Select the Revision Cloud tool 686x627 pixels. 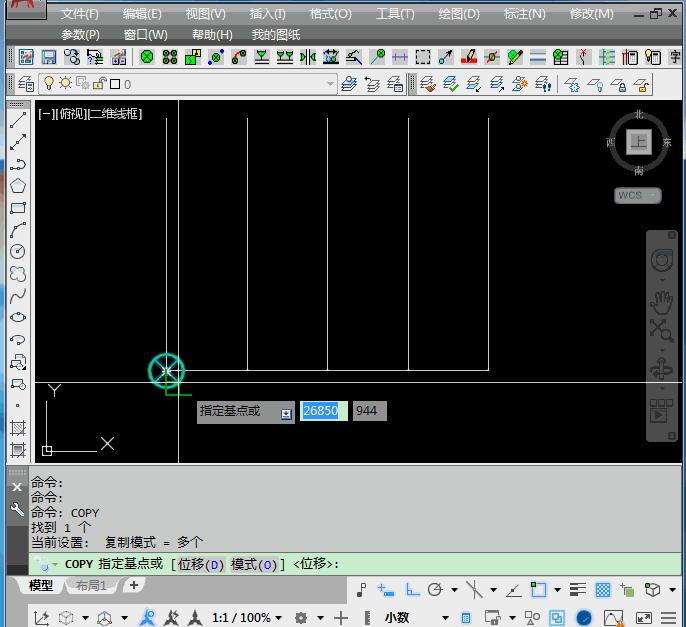[18, 274]
